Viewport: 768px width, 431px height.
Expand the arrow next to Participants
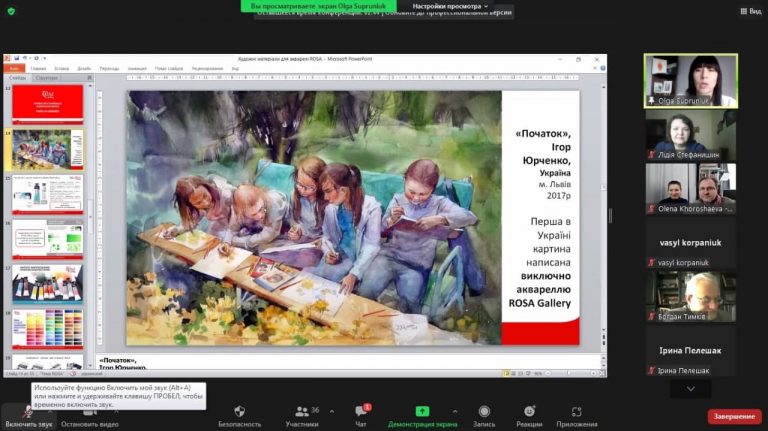(332, 411)
